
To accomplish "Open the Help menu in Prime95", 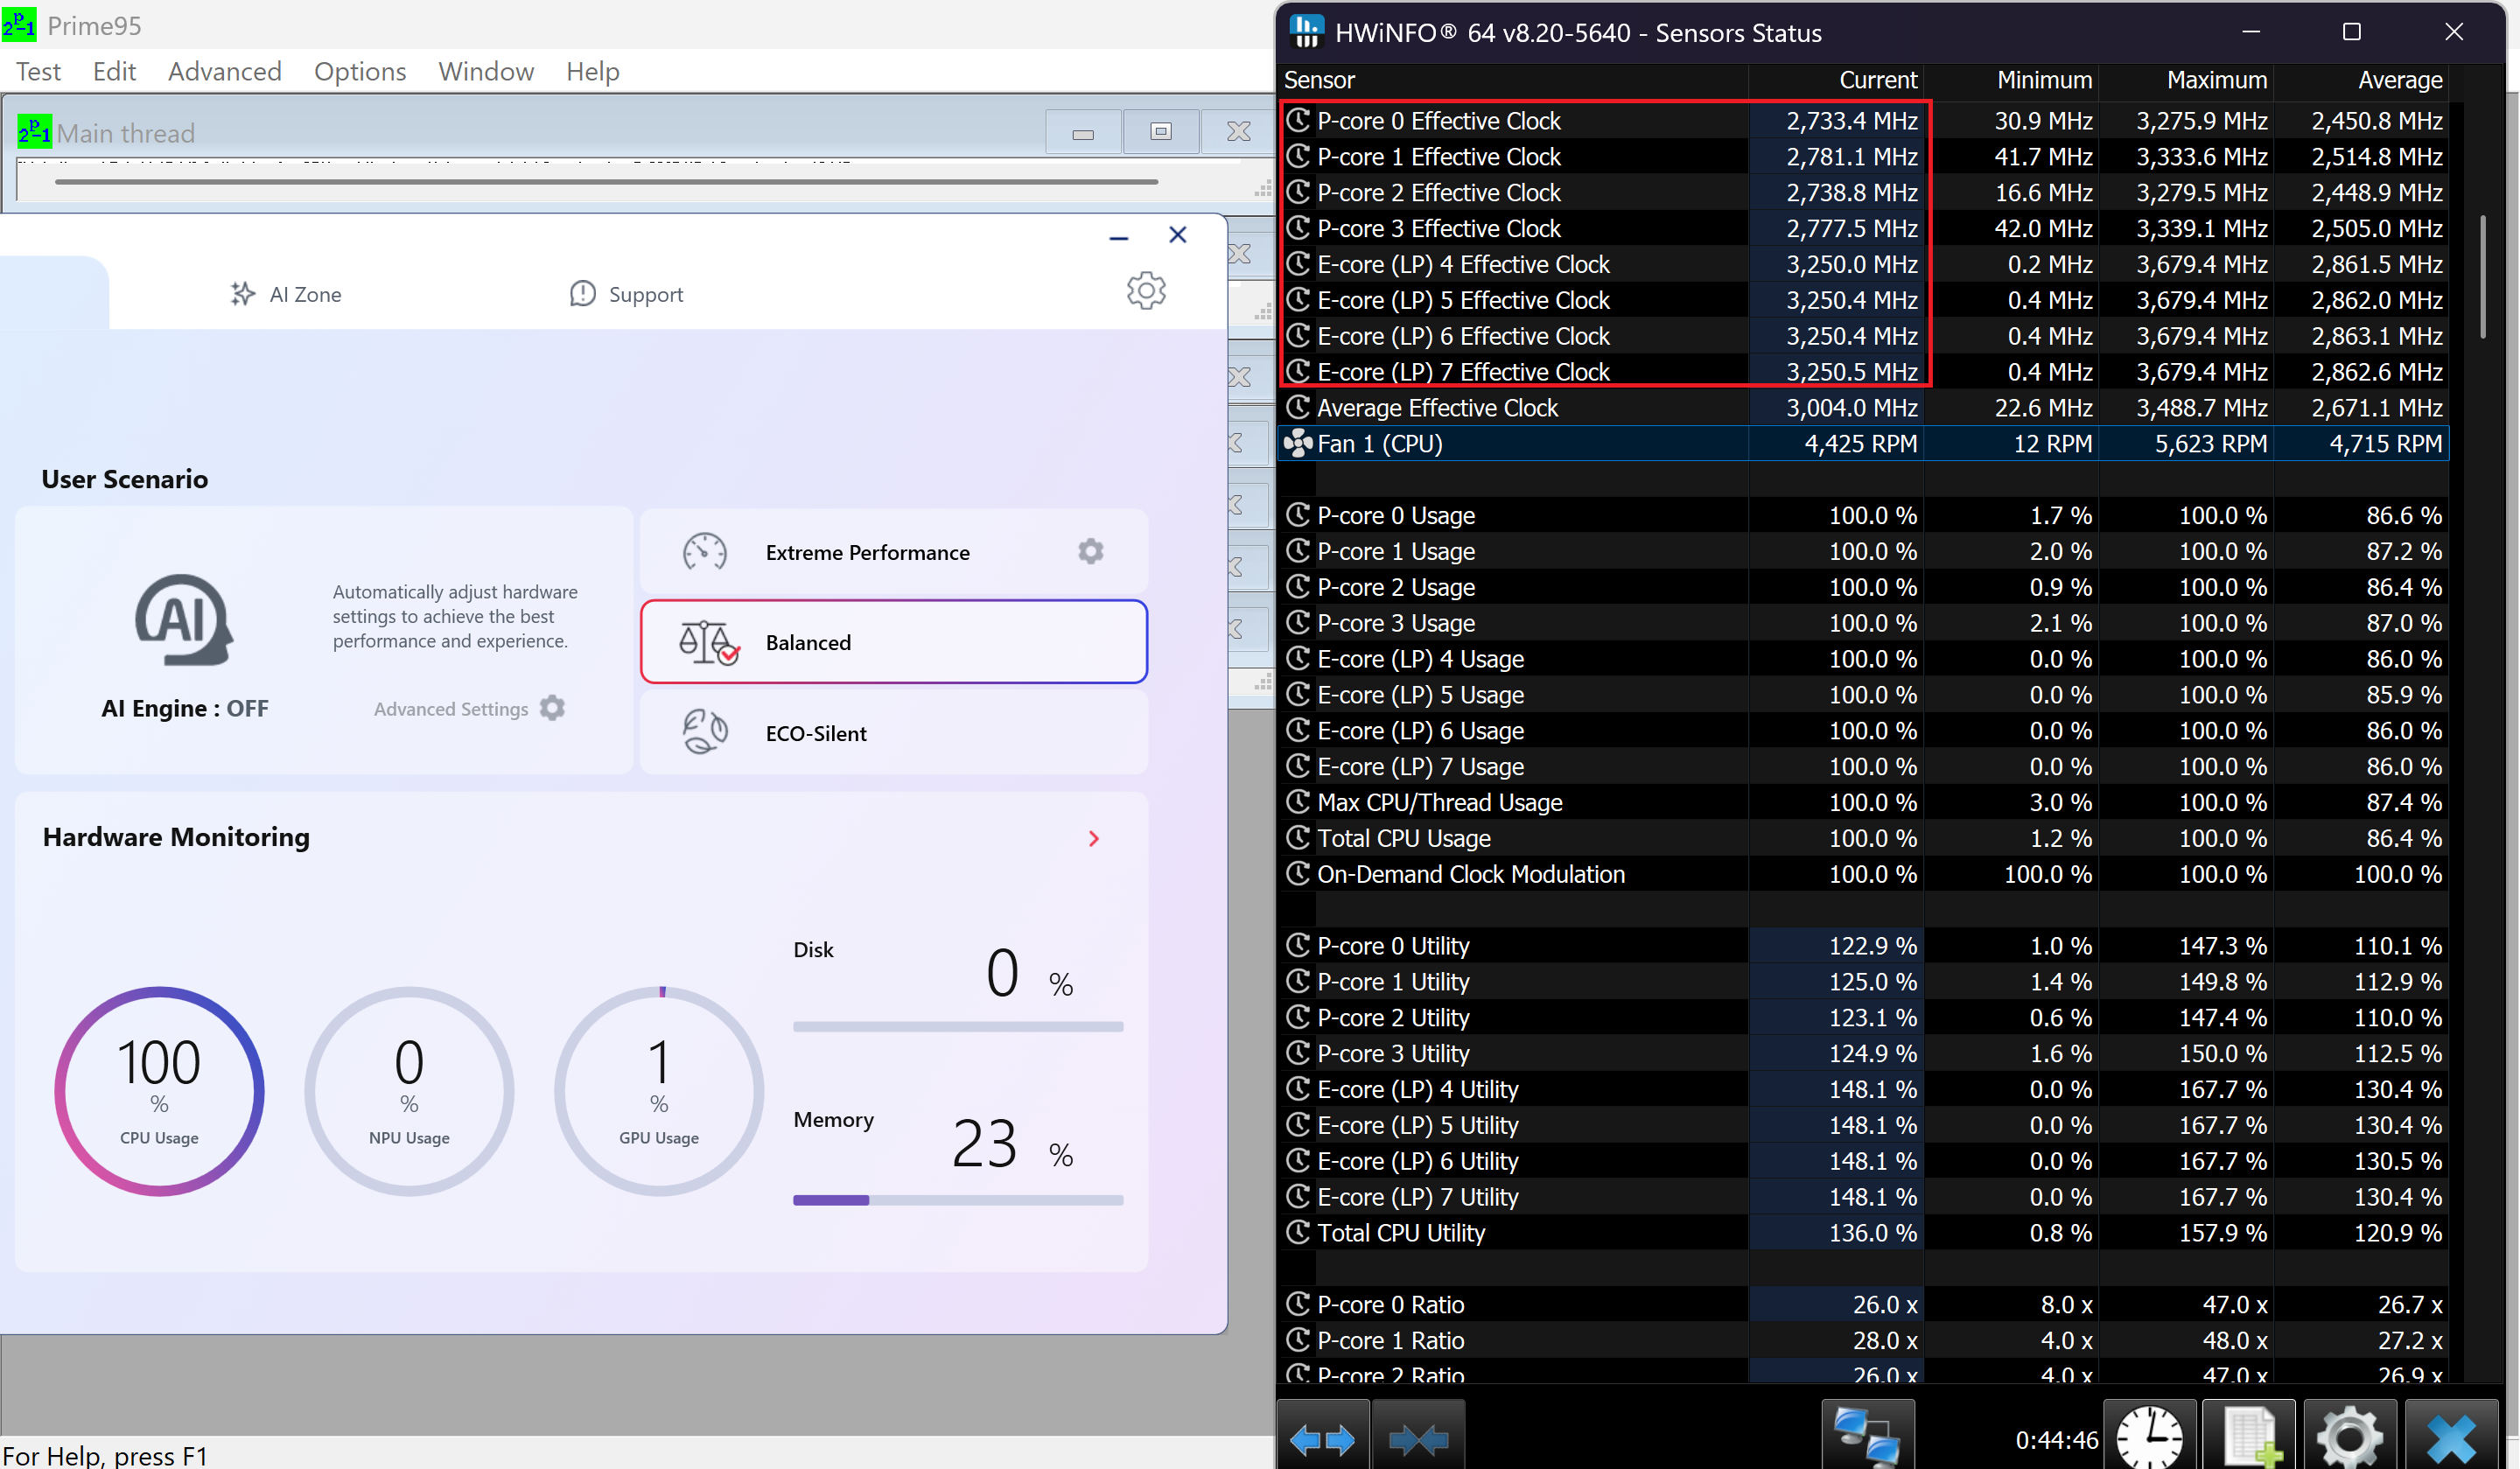I will 593,71.
